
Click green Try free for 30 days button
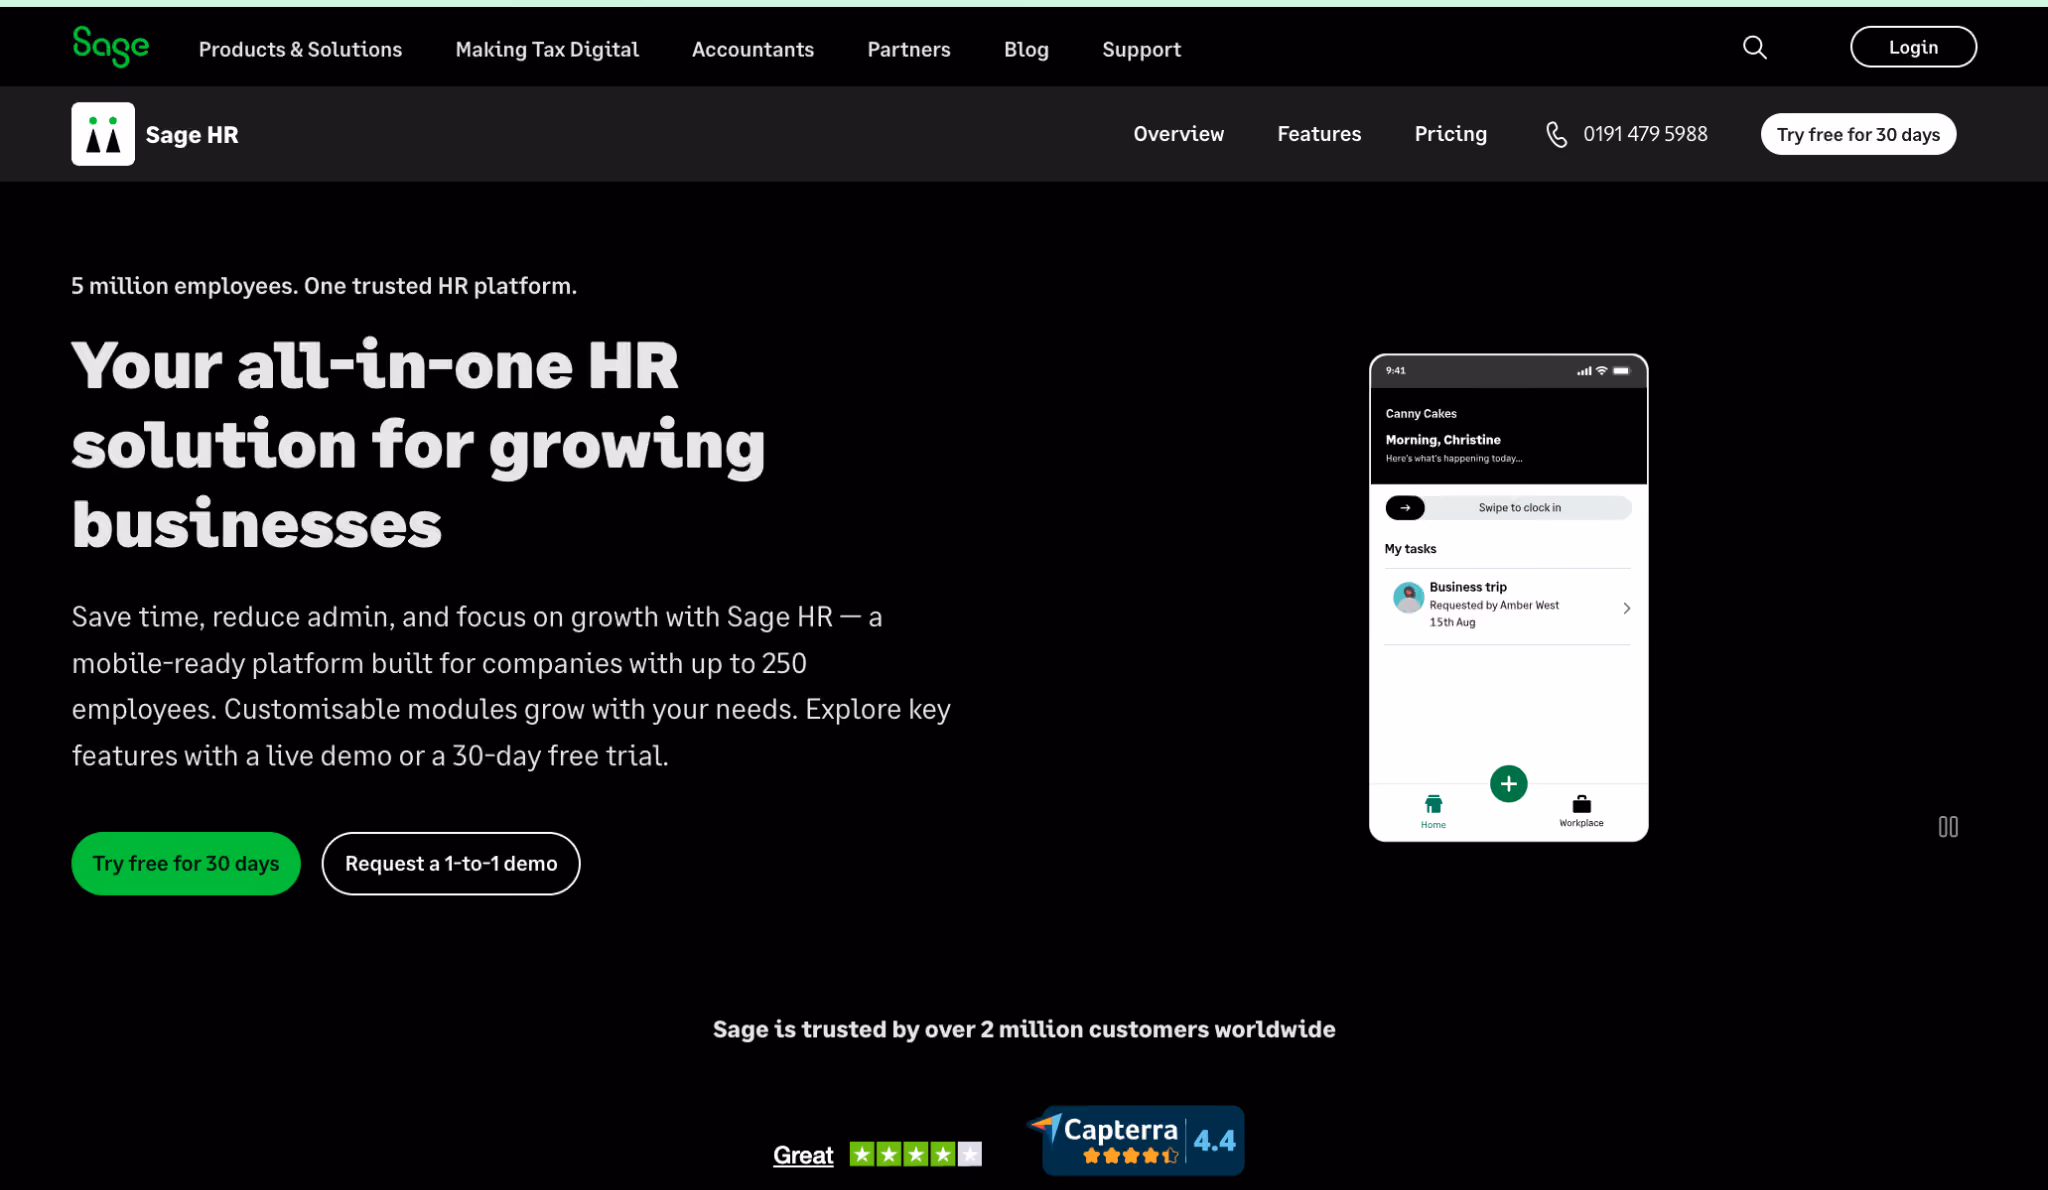[186, 863]
